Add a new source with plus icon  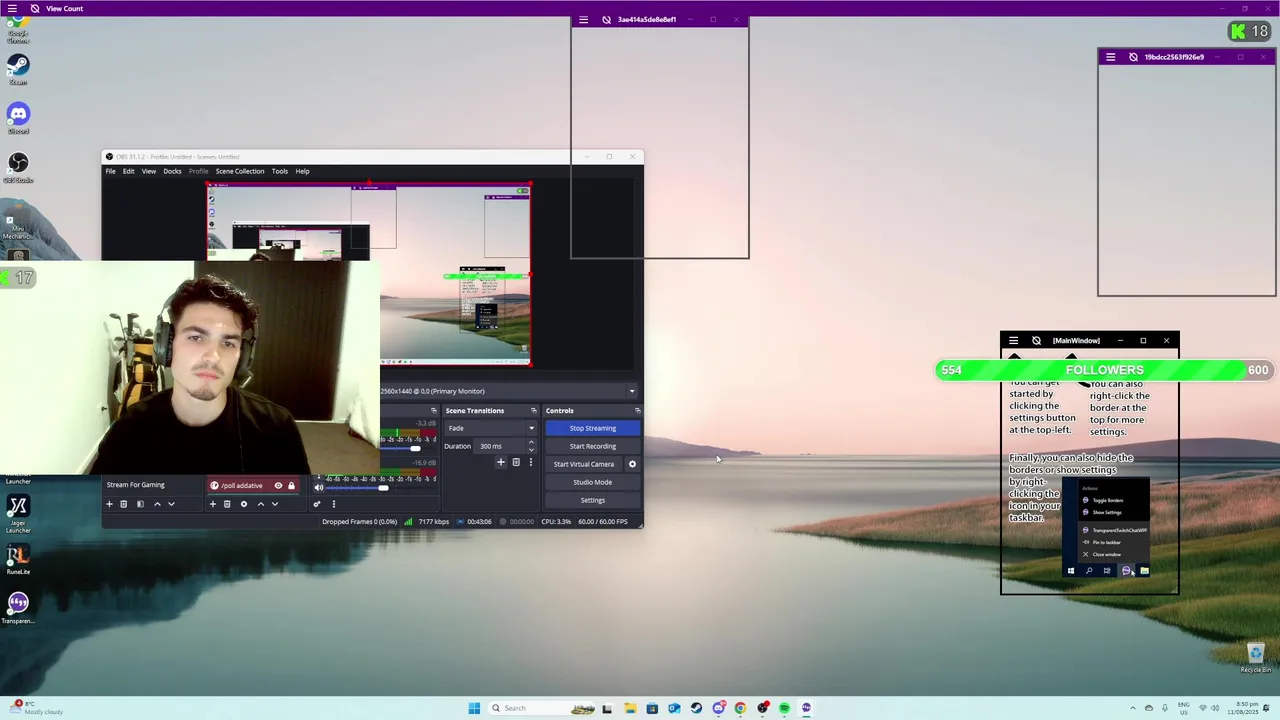212,504
